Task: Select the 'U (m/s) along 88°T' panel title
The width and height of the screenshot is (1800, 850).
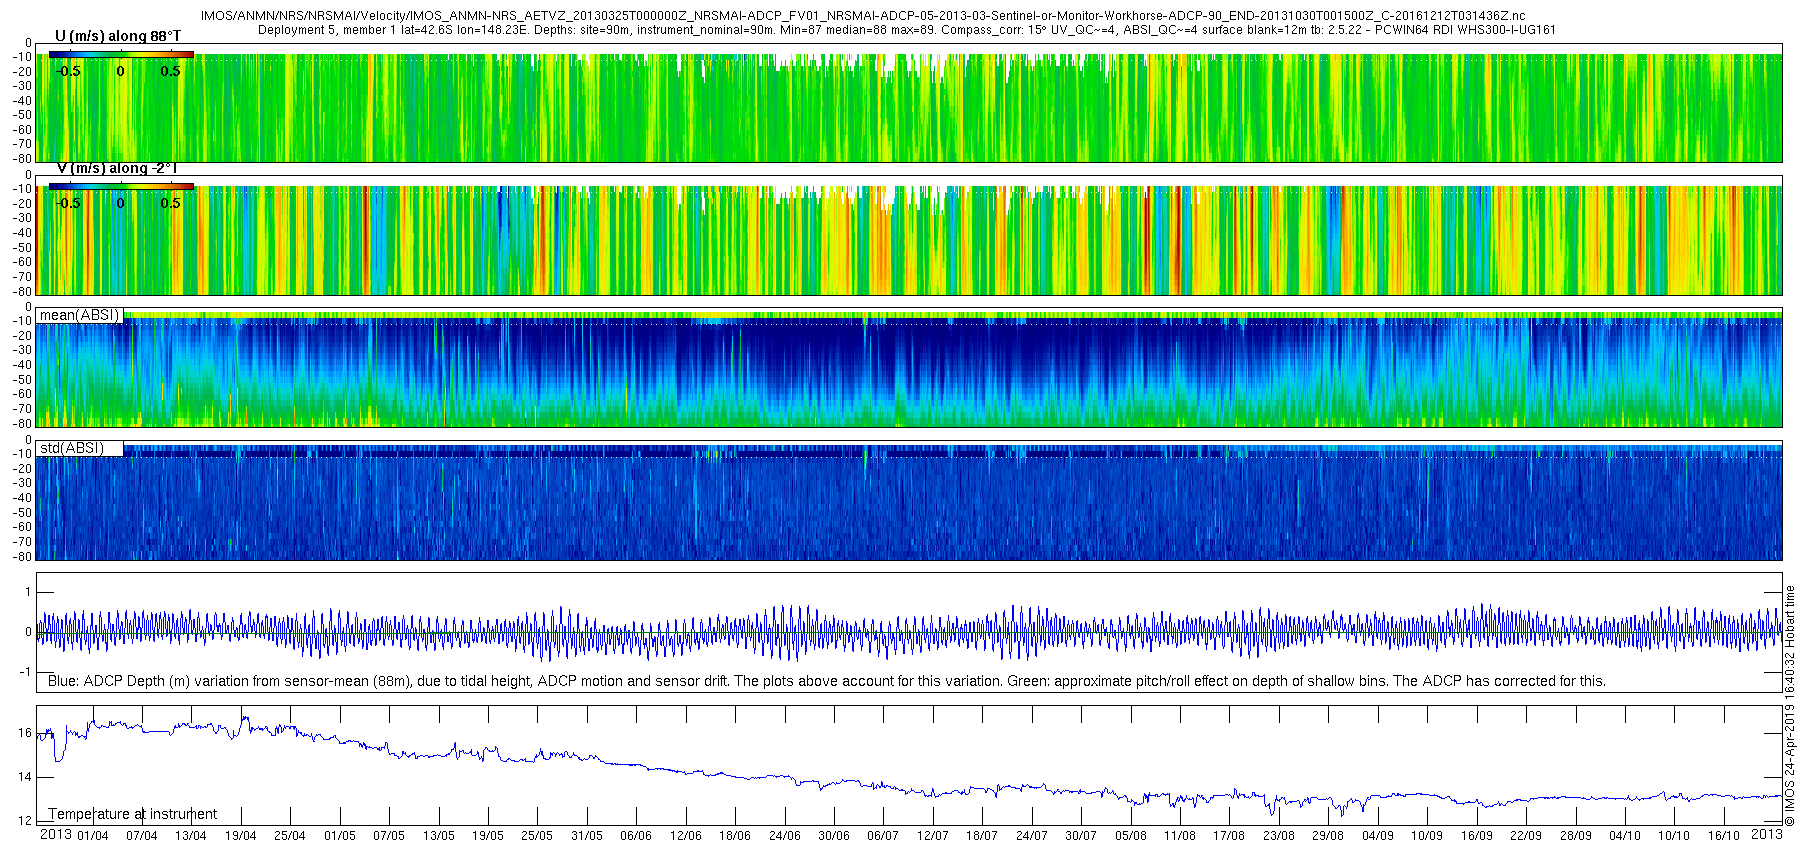Action: [x=118, y=36]
